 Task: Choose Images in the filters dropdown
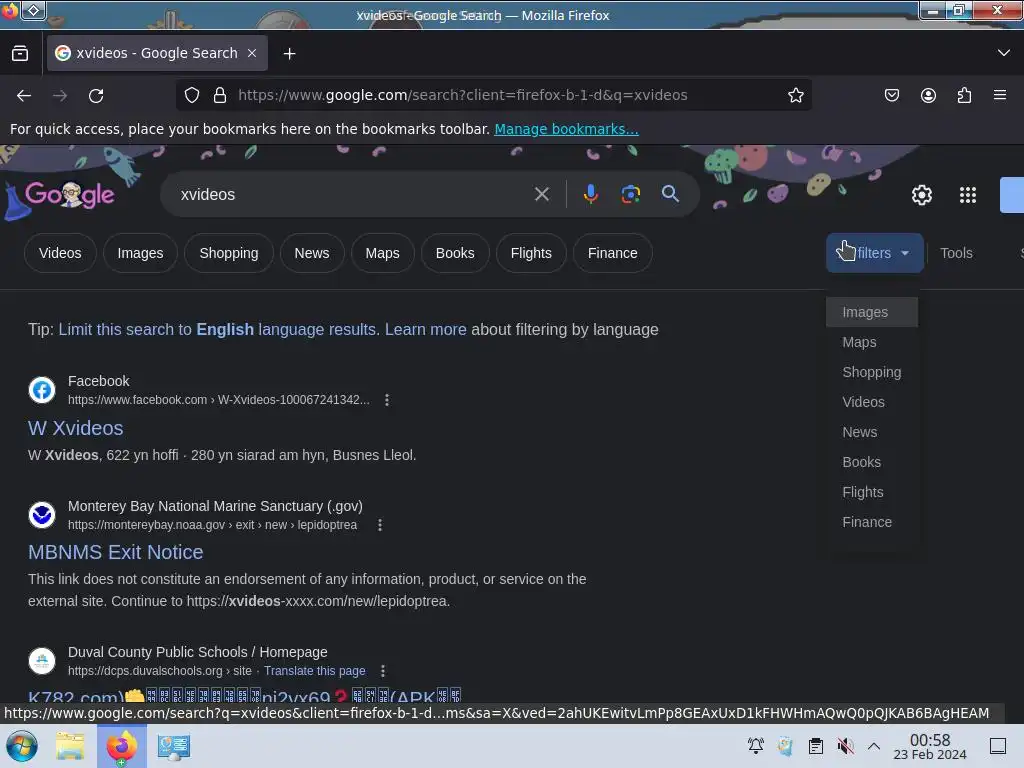coord(872,312)
